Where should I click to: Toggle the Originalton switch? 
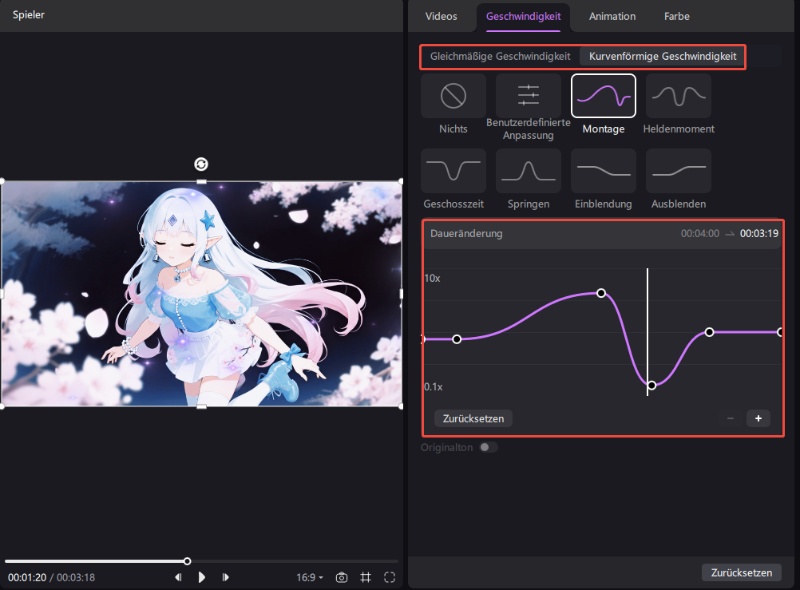tap(488, 447)
